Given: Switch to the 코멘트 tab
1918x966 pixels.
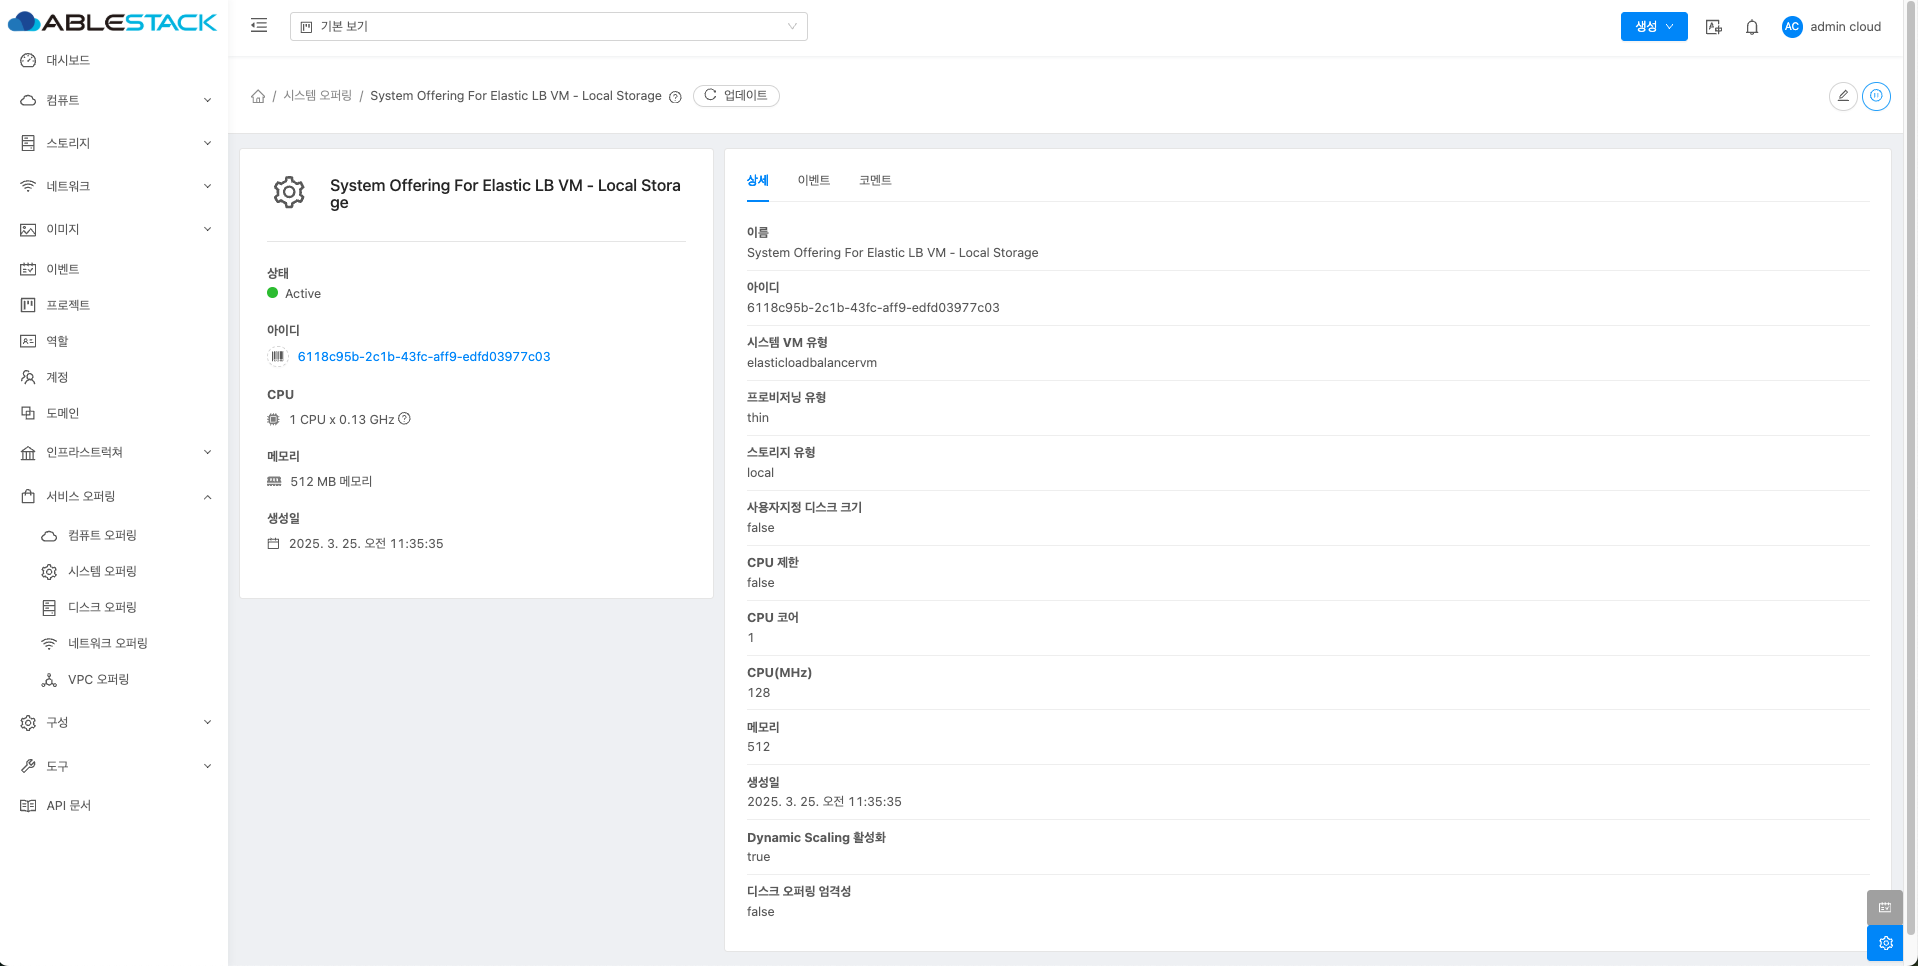Looking at the screenshot, I should point(874,180).
